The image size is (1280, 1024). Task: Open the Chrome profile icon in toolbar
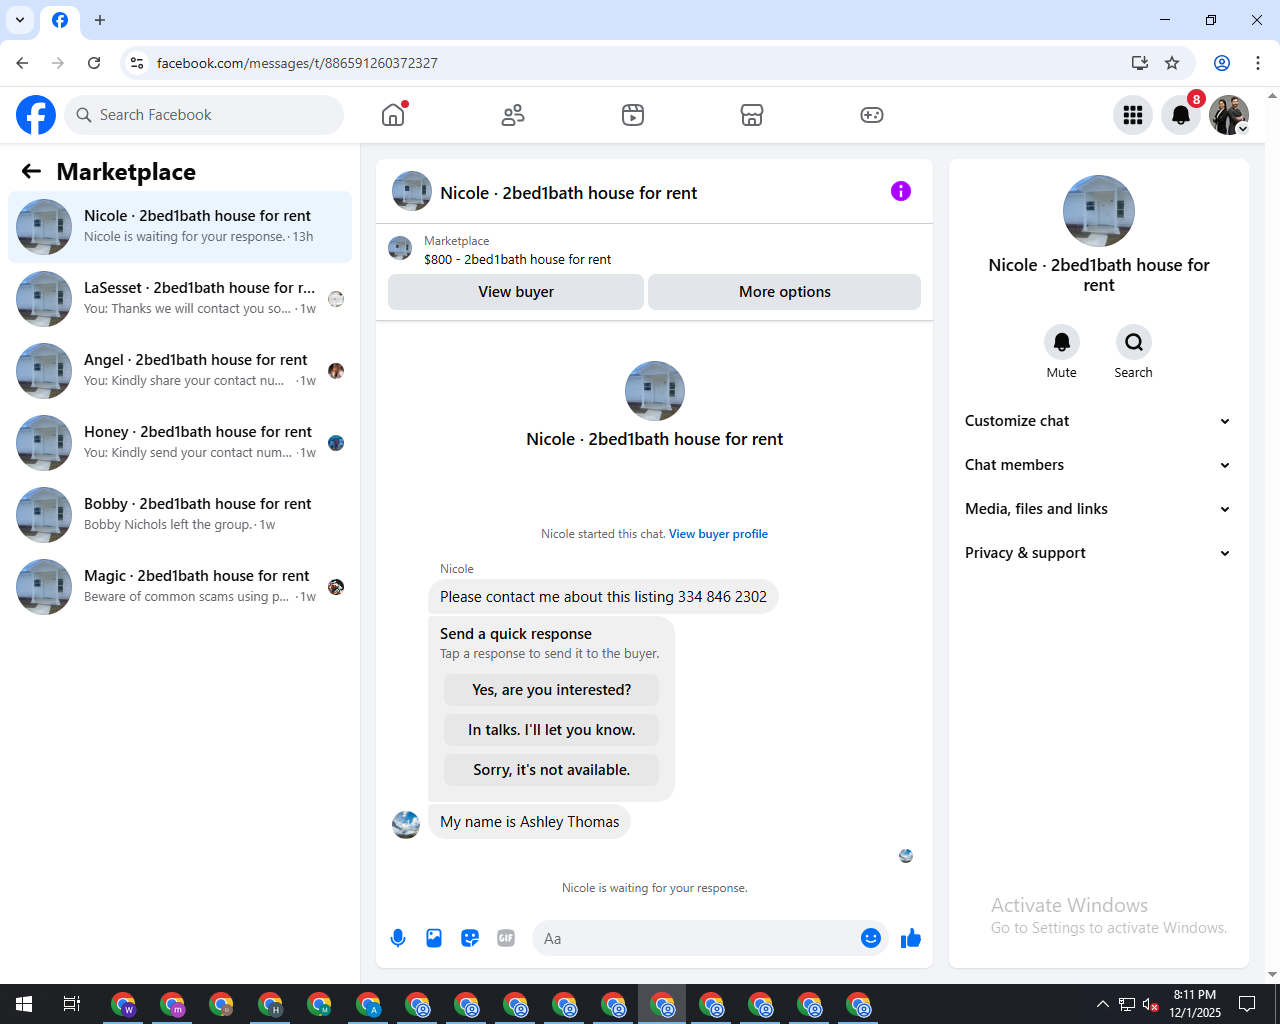tap(1222, 63)
